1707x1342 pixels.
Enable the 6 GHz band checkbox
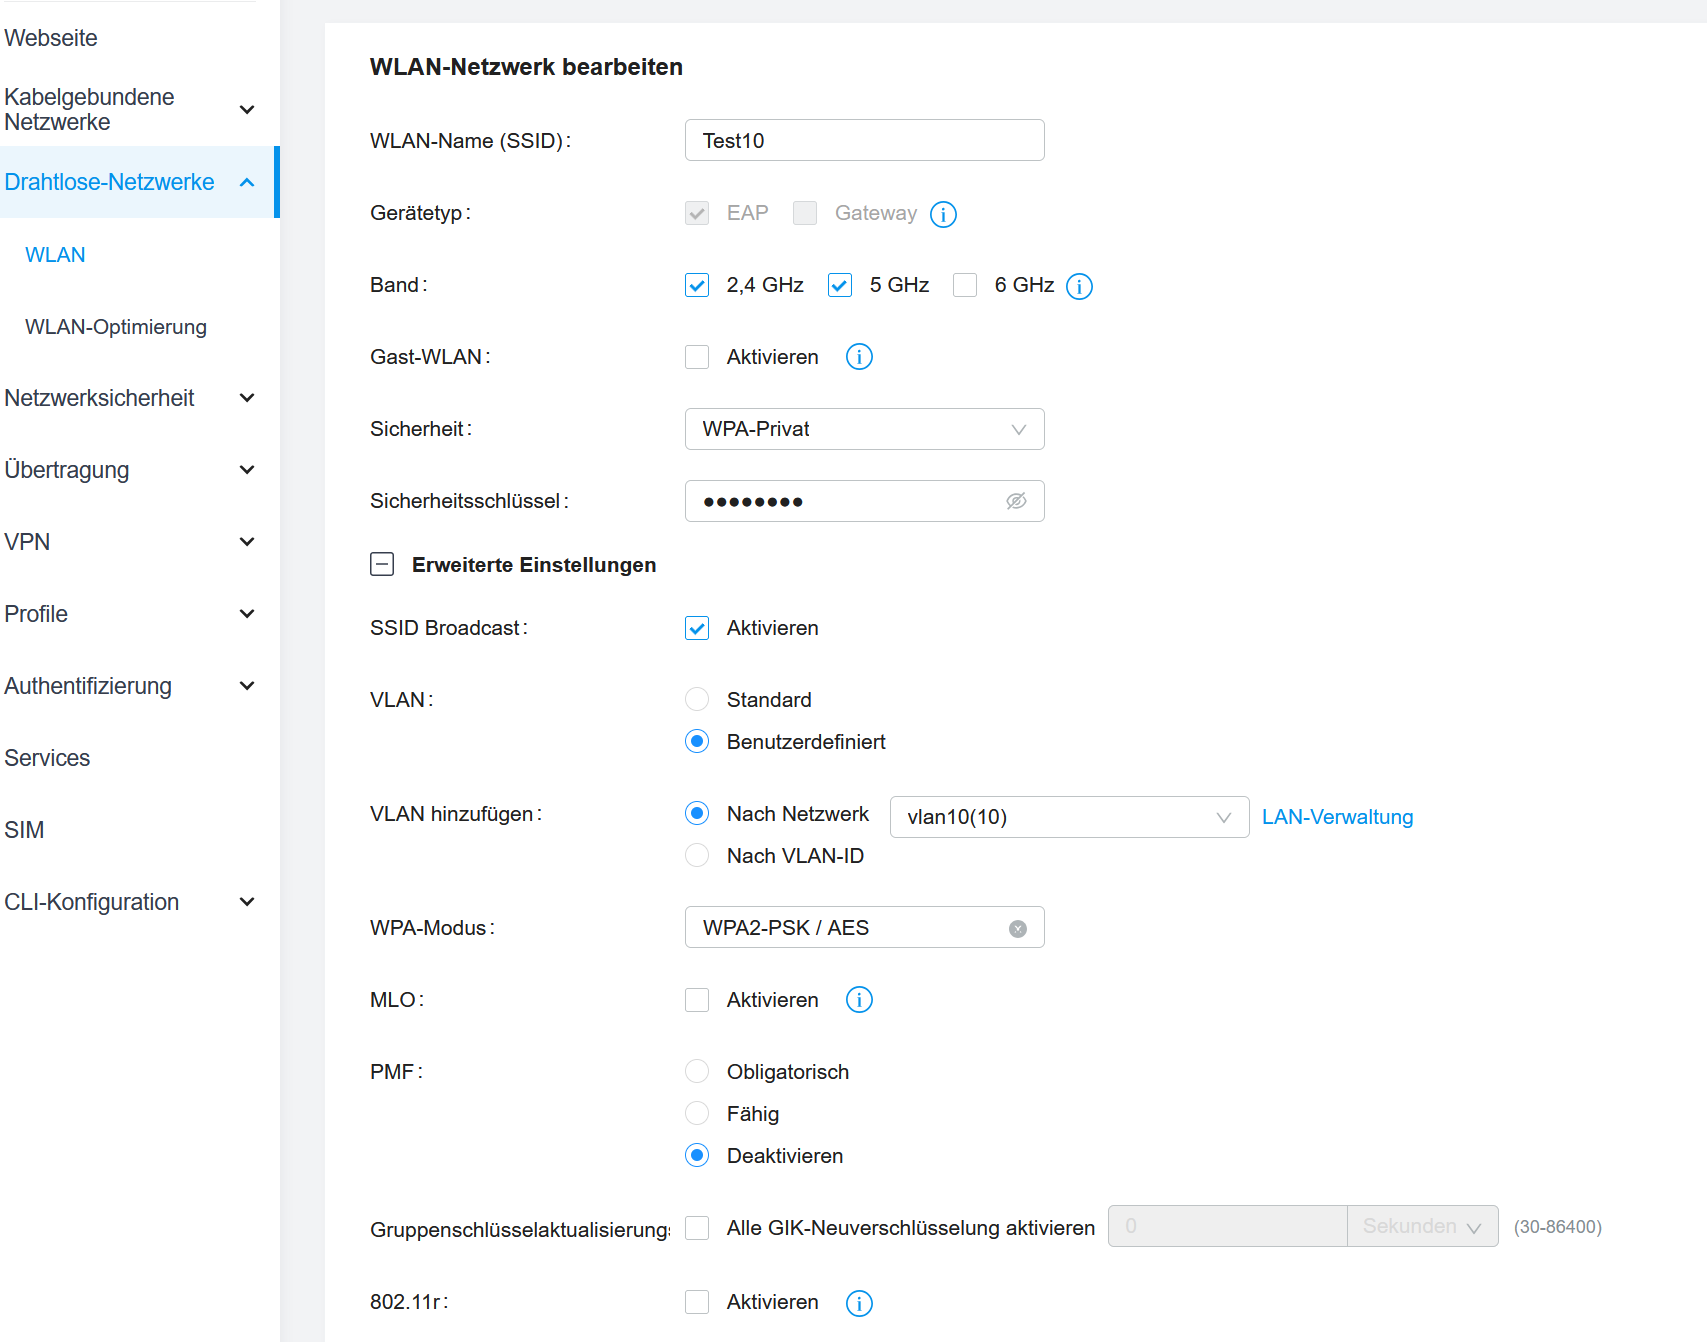pos(965,286)
